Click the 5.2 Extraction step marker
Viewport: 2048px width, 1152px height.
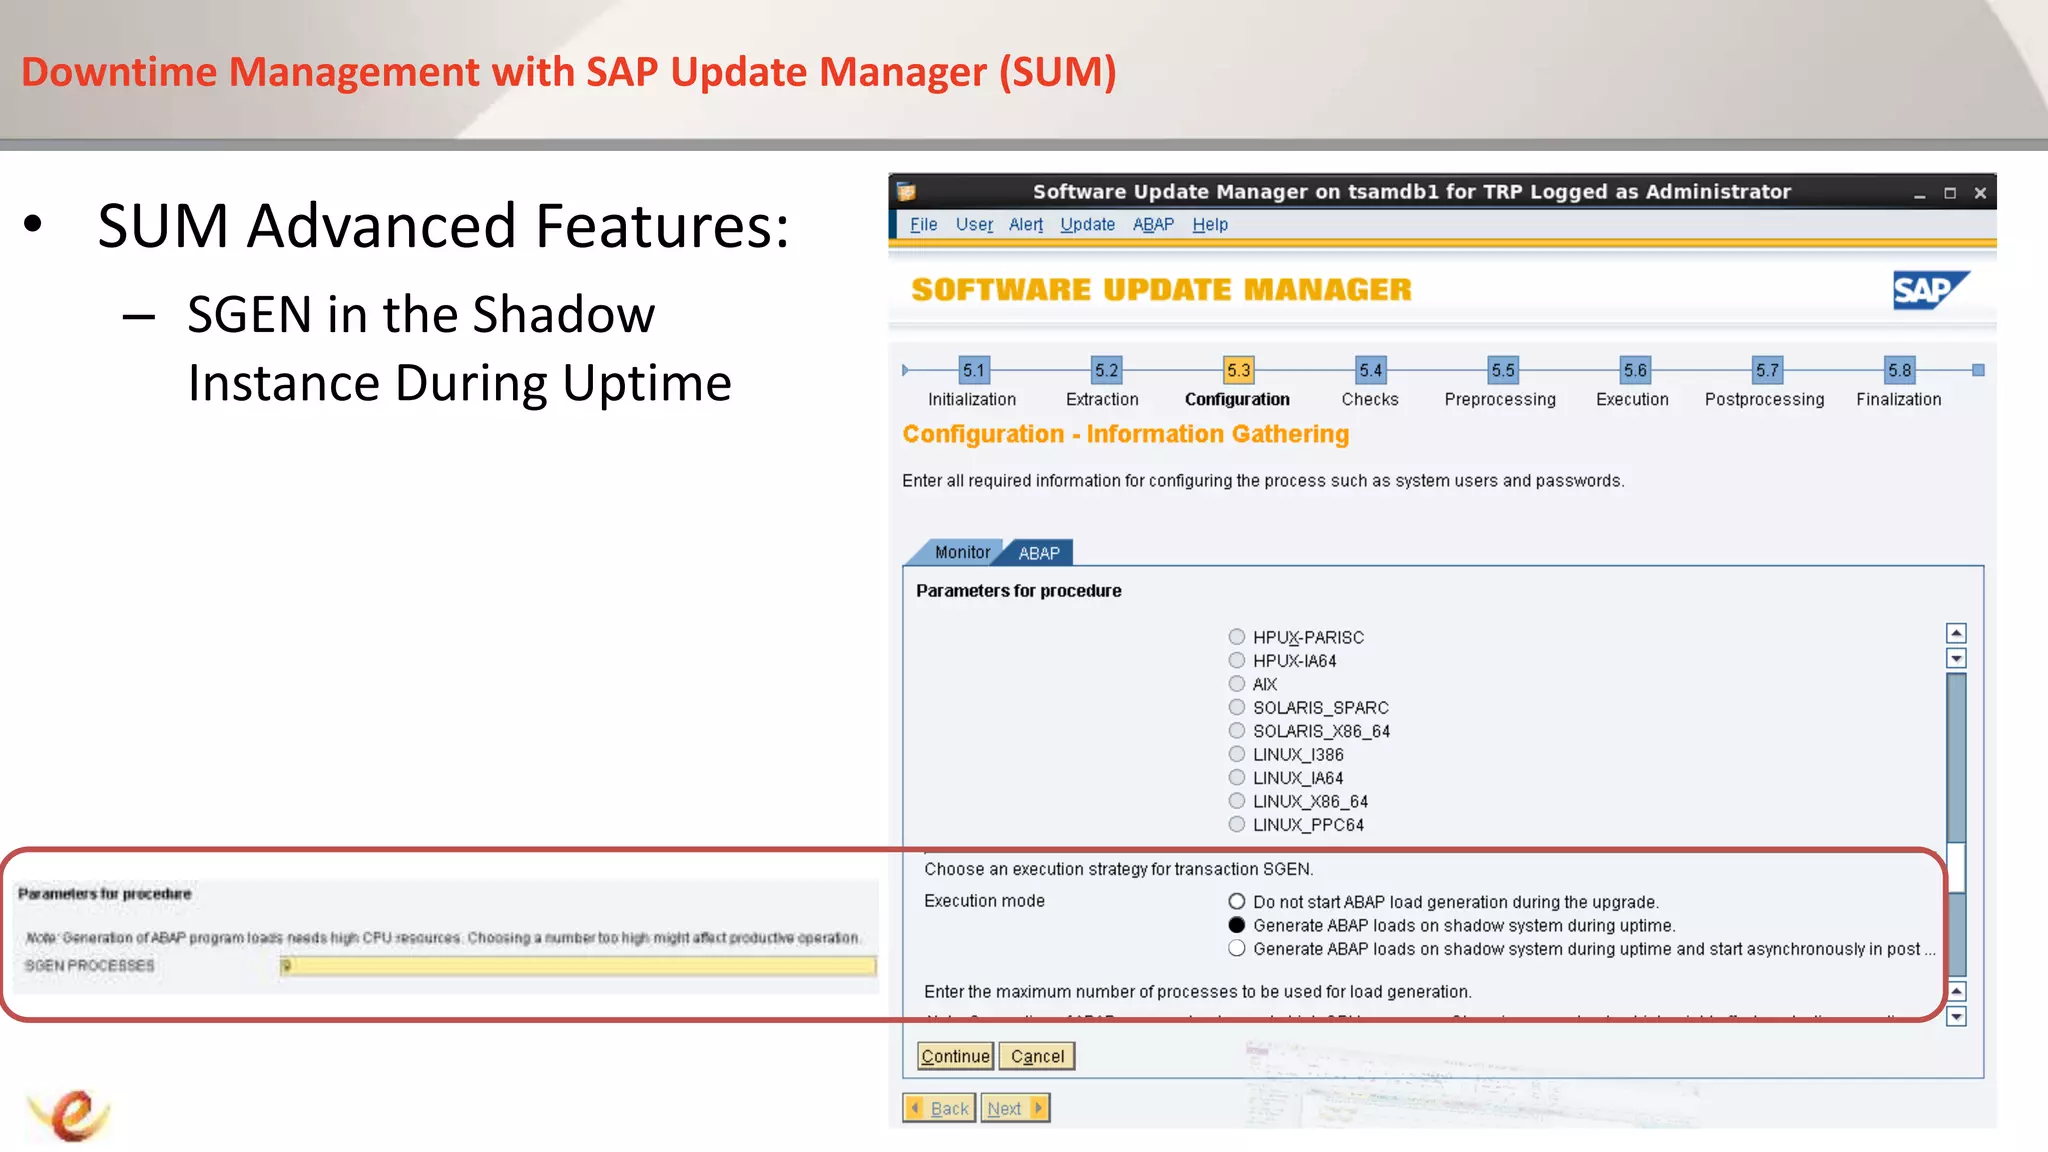[x=1106, y=370]
